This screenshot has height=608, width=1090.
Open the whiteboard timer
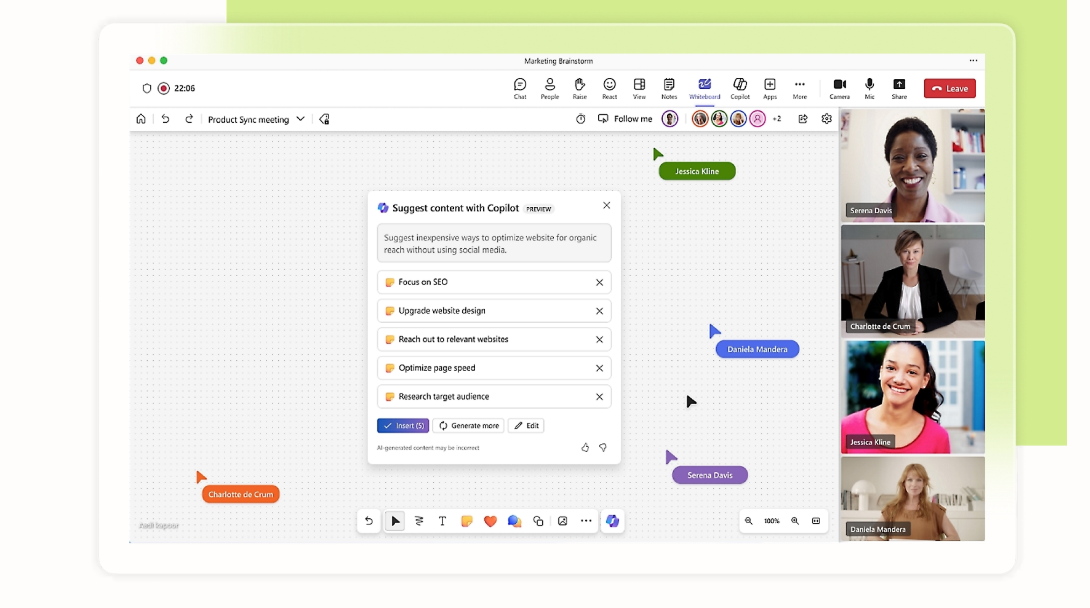(x=580, y=119)
